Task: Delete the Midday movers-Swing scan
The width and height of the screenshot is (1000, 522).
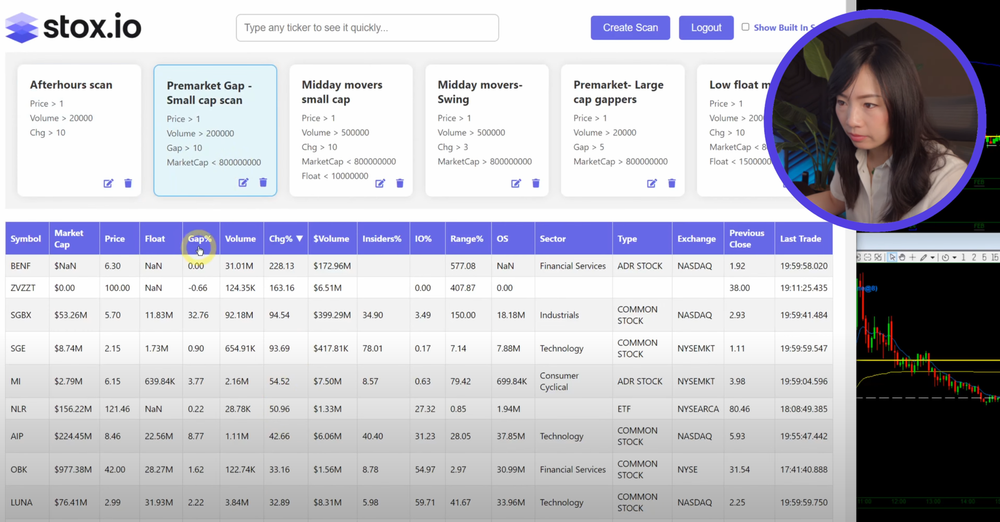Action: 536,183
